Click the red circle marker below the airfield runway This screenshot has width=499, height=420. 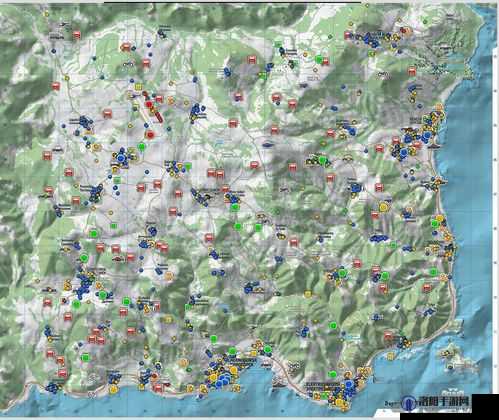pos(150,135)
